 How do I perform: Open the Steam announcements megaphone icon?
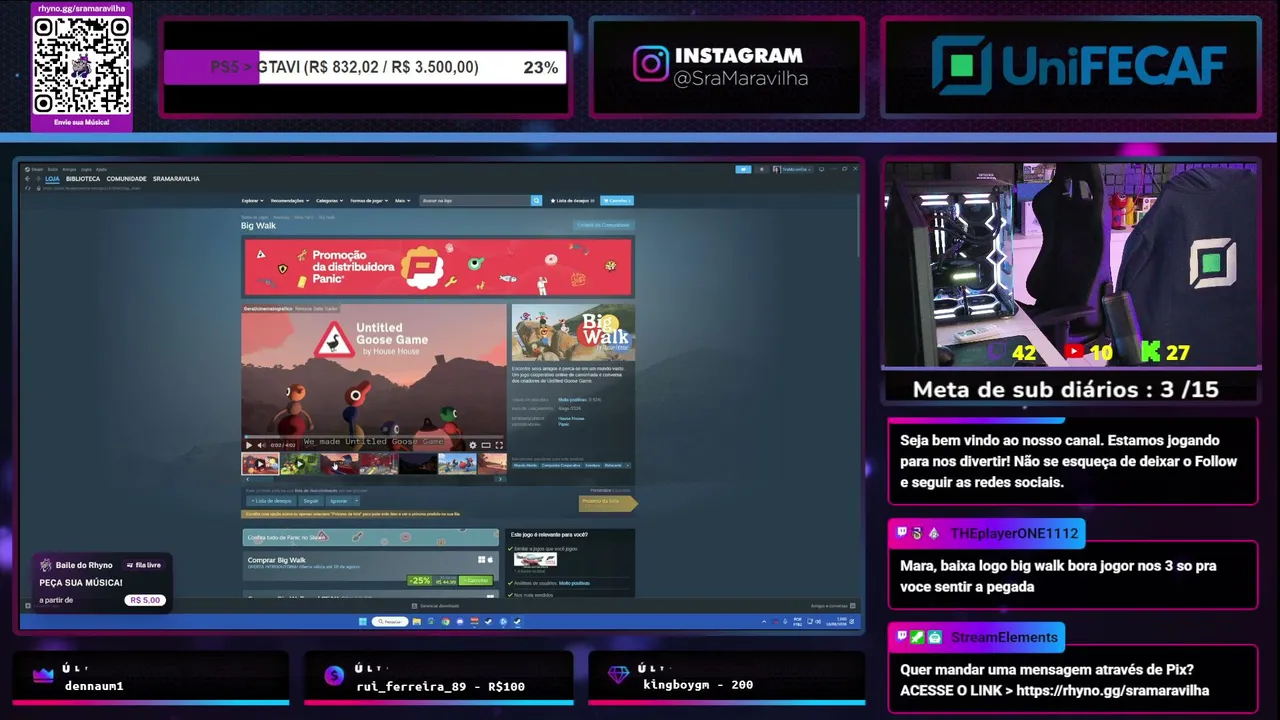pos(743,169)
